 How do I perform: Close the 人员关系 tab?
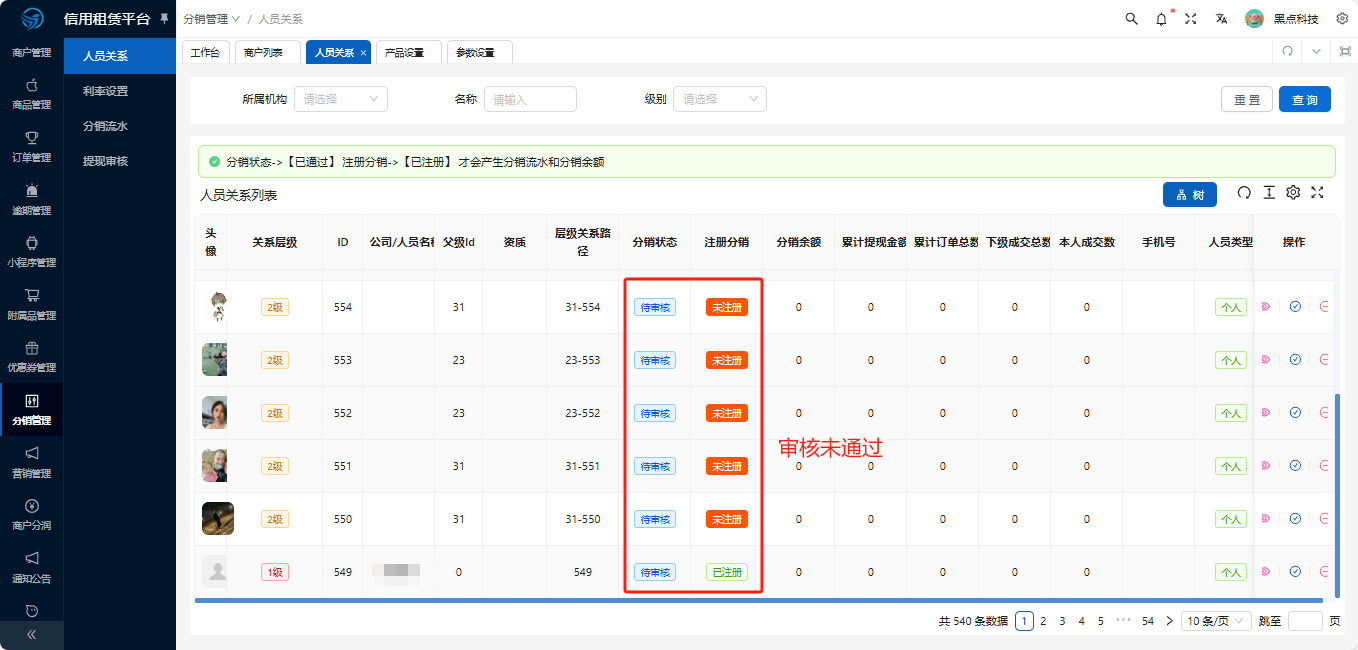(363, 53)
